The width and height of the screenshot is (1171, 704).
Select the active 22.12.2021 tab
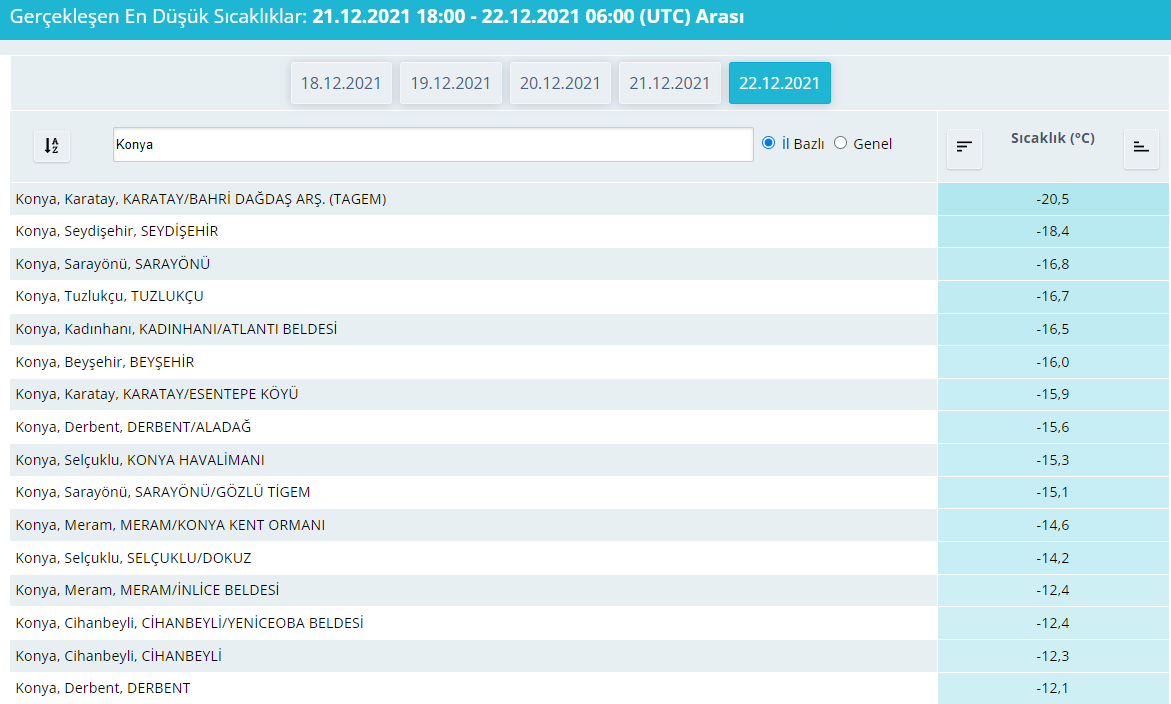coord(779,83)
